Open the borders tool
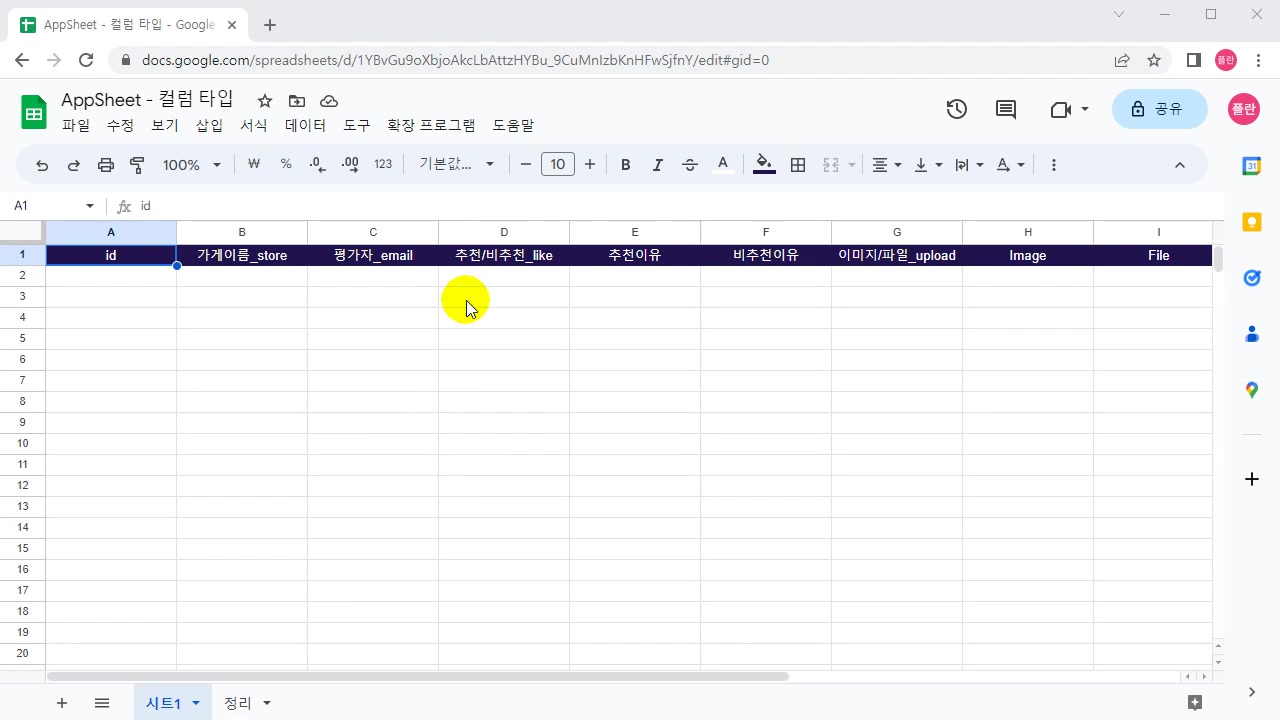This screenshot has height=720, width=1280. pos(797,164)
